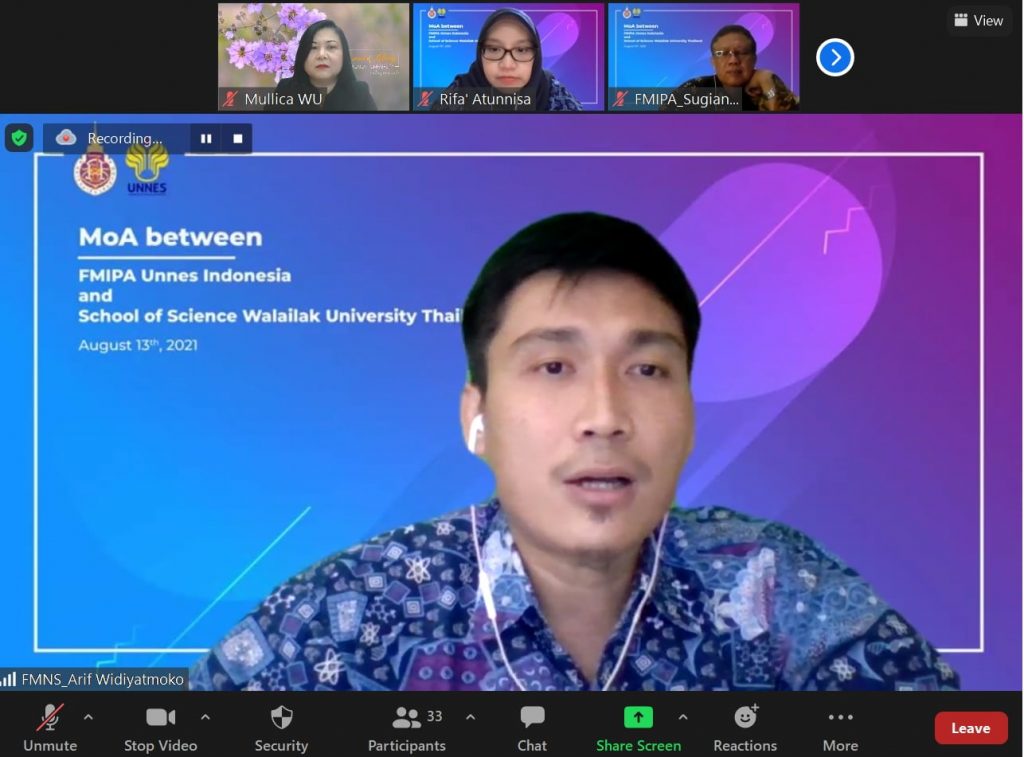Pause the cloud recording
The image size is (1024, 757).
[206, 139]
